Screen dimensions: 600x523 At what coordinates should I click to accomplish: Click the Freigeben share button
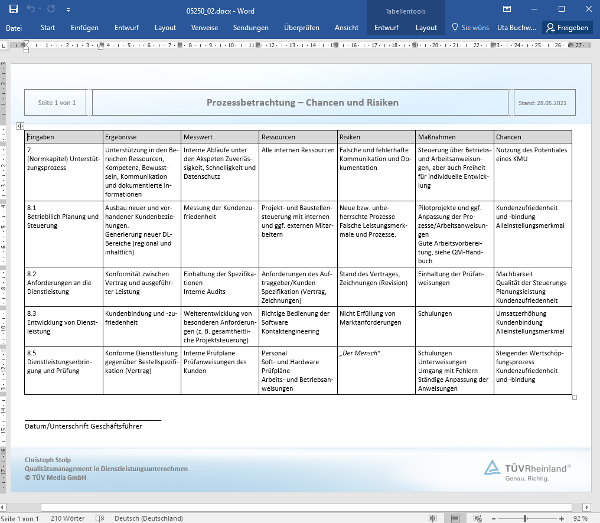pos(567,28)
